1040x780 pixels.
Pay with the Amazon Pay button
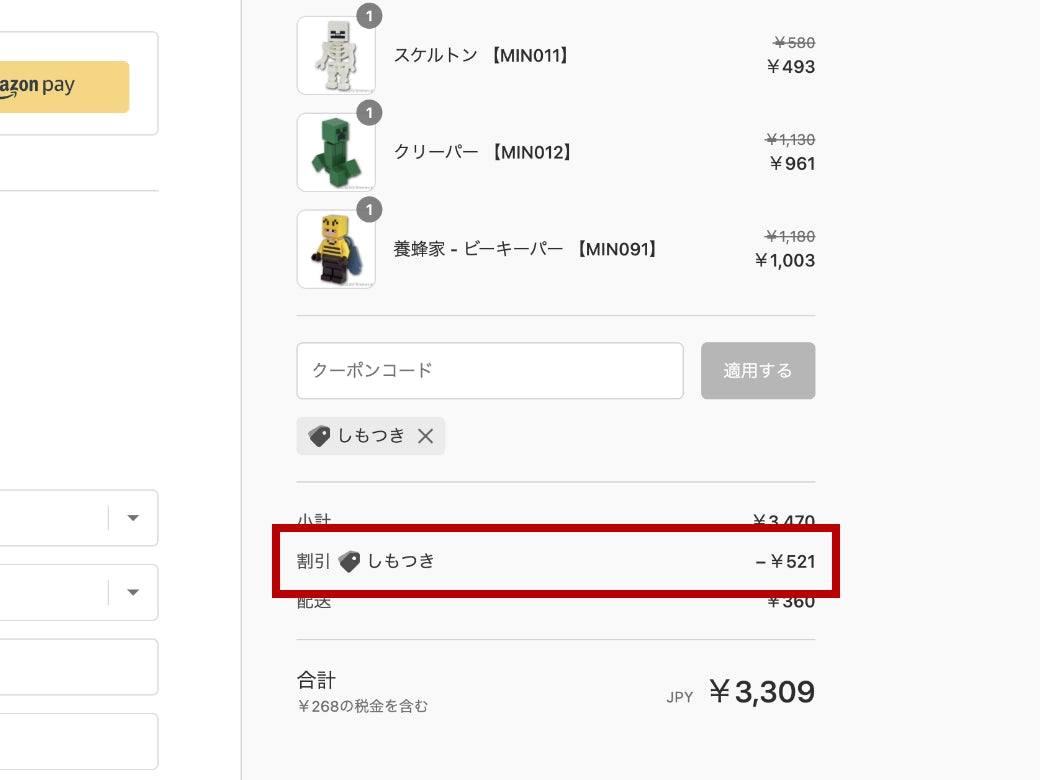coord(62,87)
